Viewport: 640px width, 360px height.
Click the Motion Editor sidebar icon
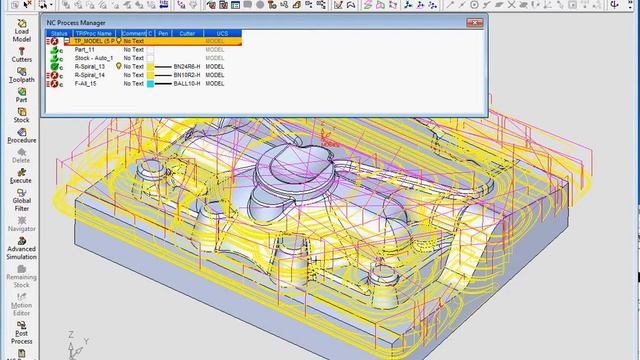coord(22,304)
